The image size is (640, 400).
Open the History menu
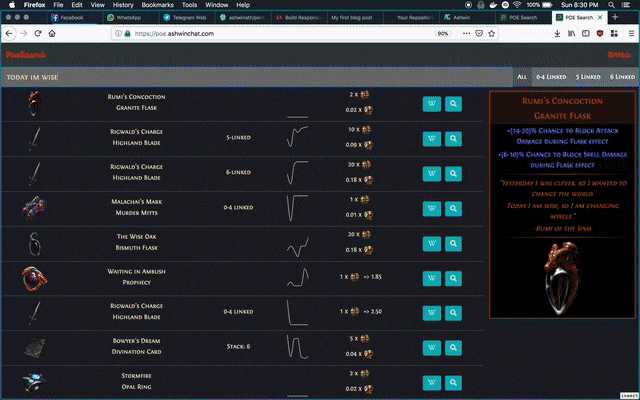[x=123, y=5]
